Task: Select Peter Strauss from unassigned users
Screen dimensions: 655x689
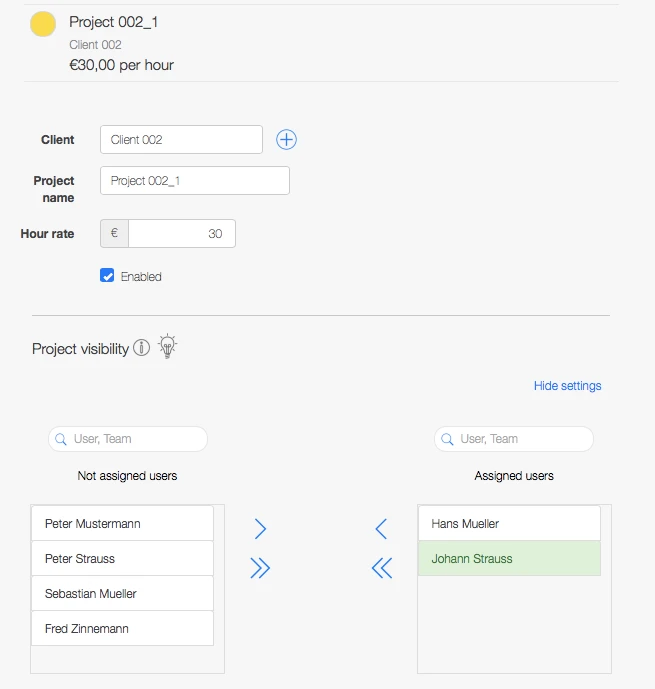Action: point(122,559)
